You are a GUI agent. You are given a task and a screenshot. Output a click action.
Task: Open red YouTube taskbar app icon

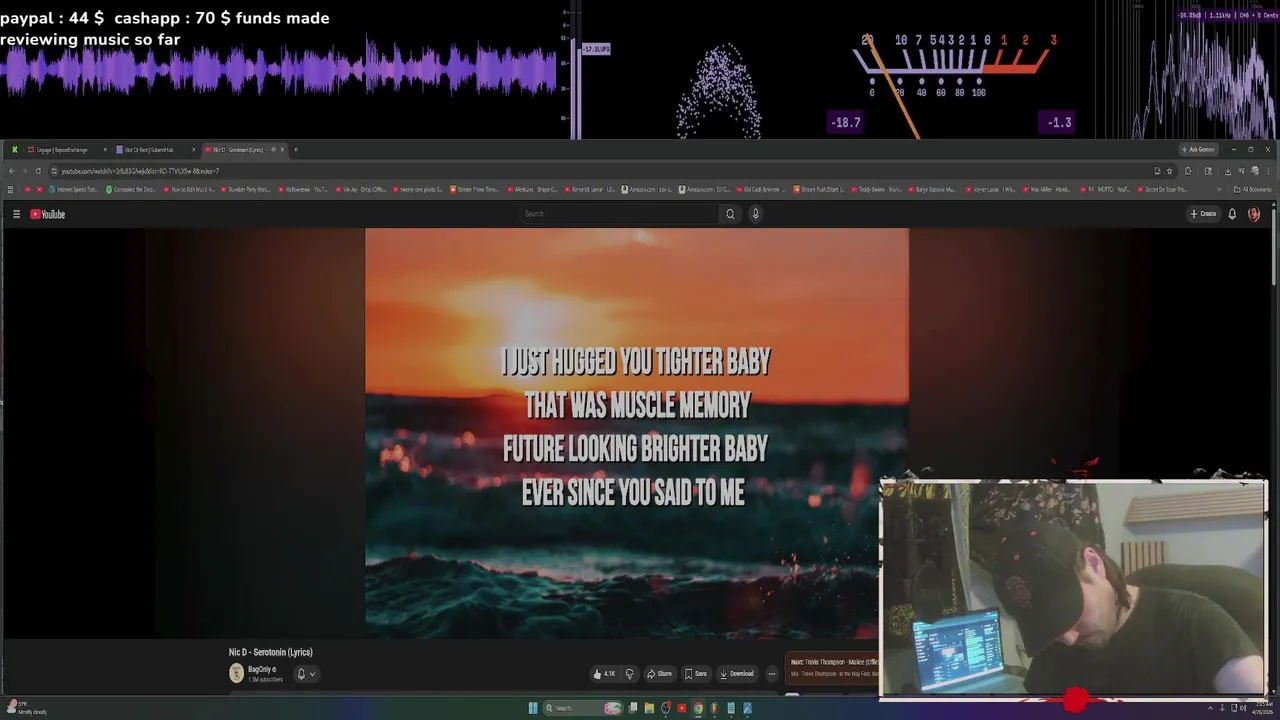pos(682,708)
